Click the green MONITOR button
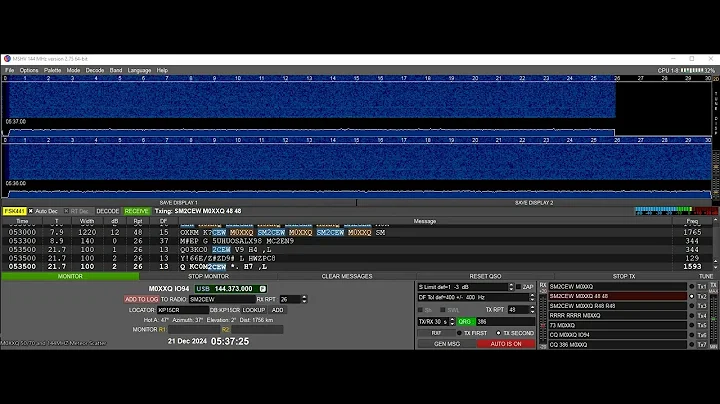The image size is (720, 404). tap(70, 276)
